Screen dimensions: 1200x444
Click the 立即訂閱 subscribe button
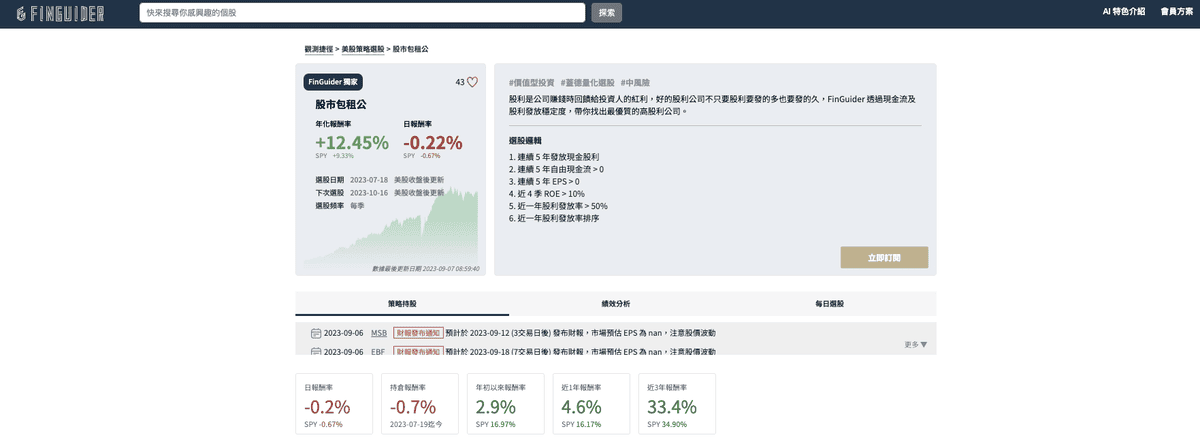(884, 257)
